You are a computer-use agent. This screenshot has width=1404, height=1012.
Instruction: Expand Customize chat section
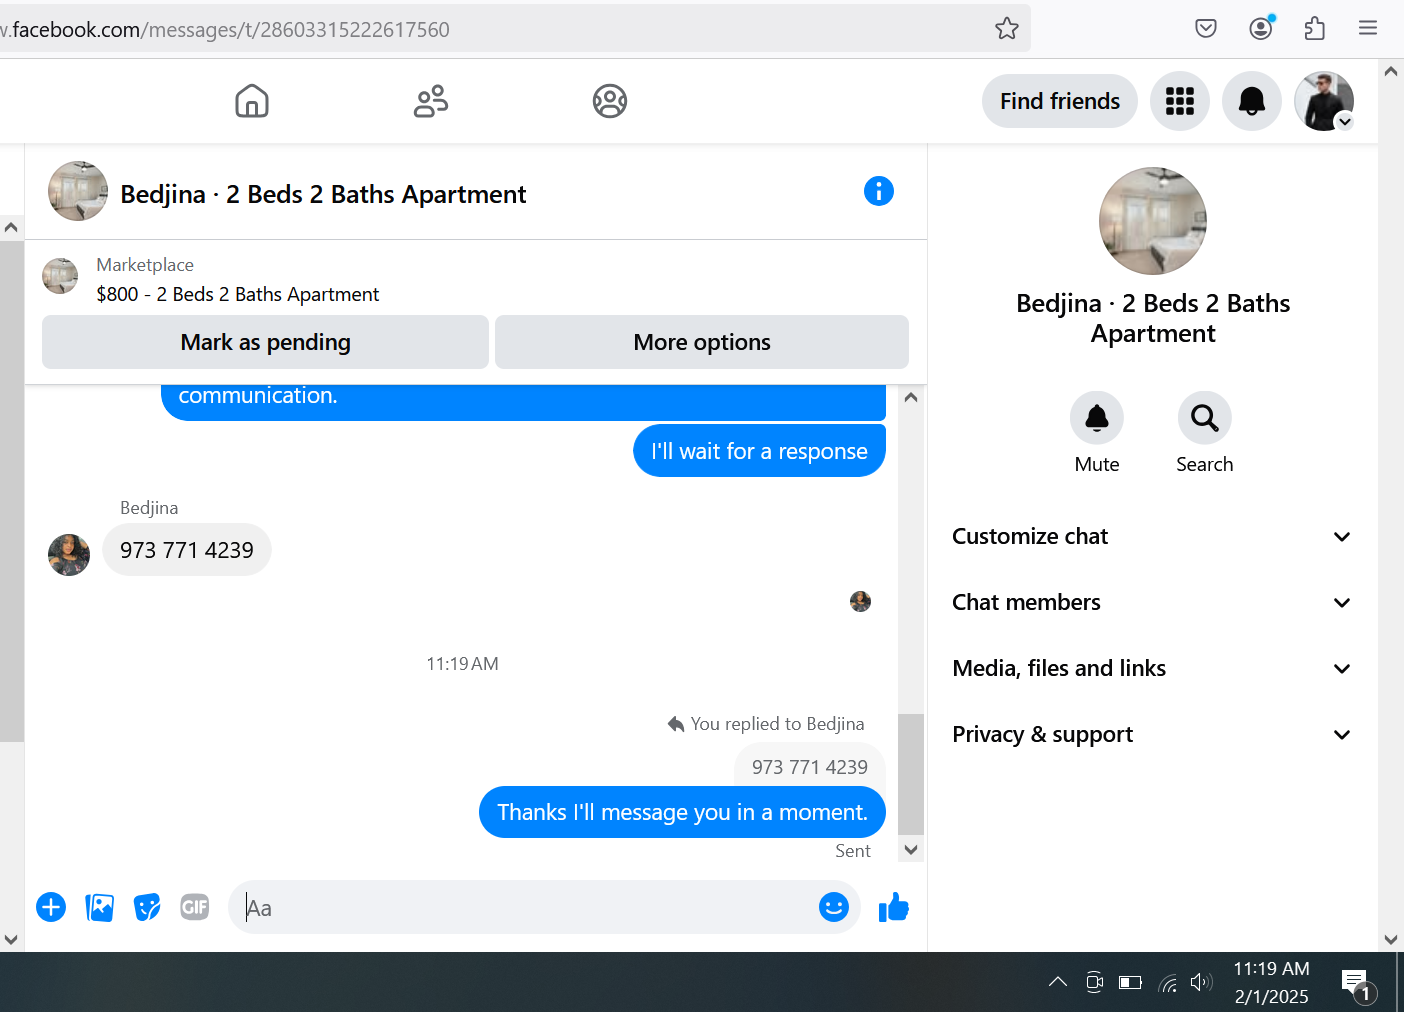click(1152, 536)
